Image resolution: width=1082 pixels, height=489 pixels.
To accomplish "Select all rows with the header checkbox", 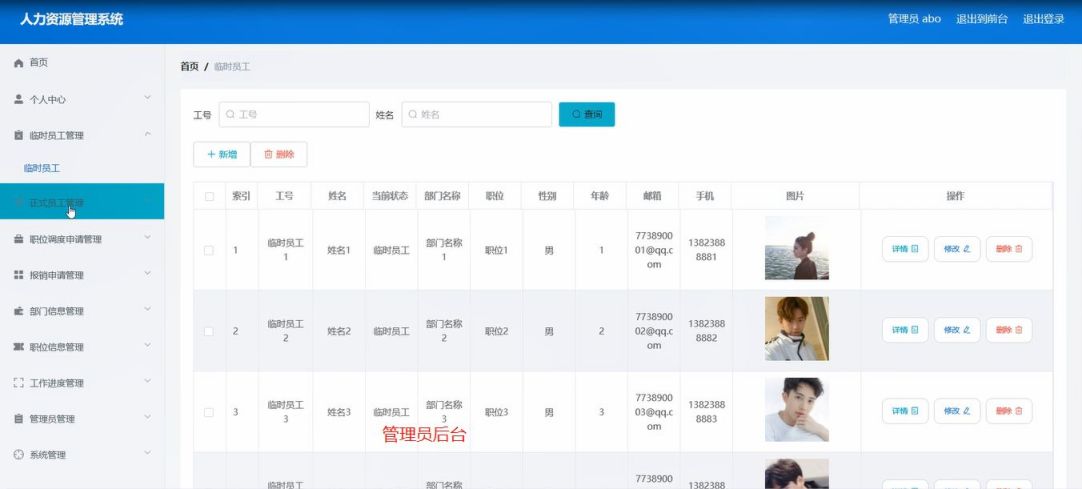I will click(210, 197).
